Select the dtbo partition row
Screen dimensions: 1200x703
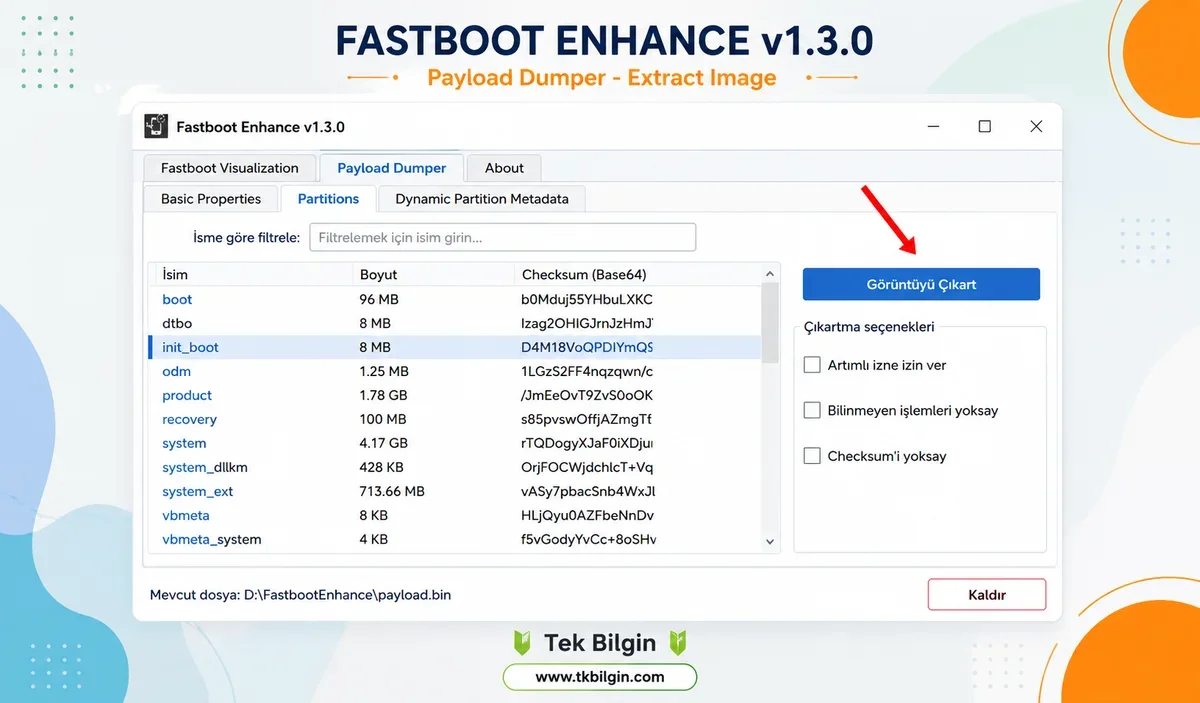[455, 323]
